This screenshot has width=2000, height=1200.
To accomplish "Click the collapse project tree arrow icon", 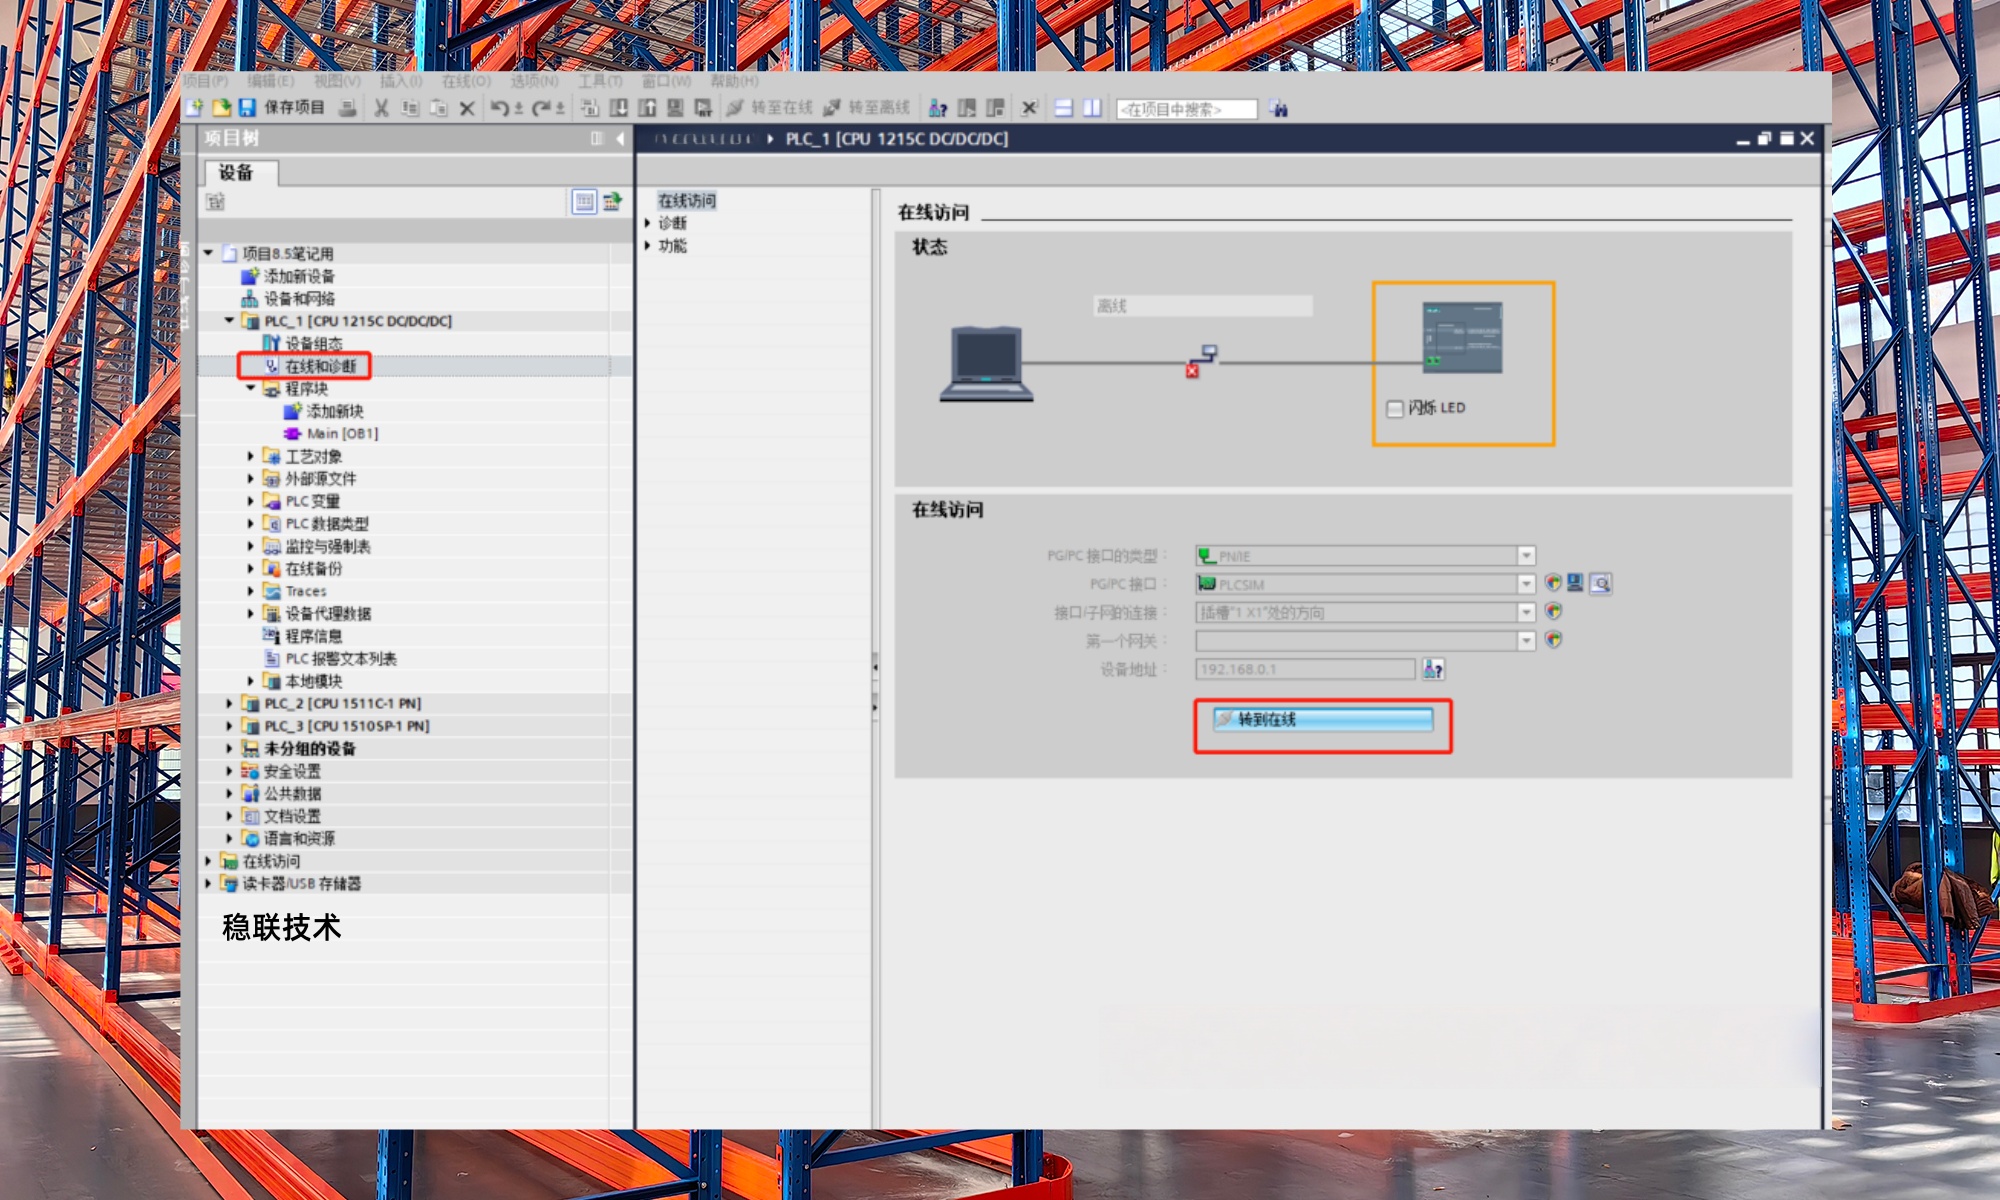I will pos(620,138).
